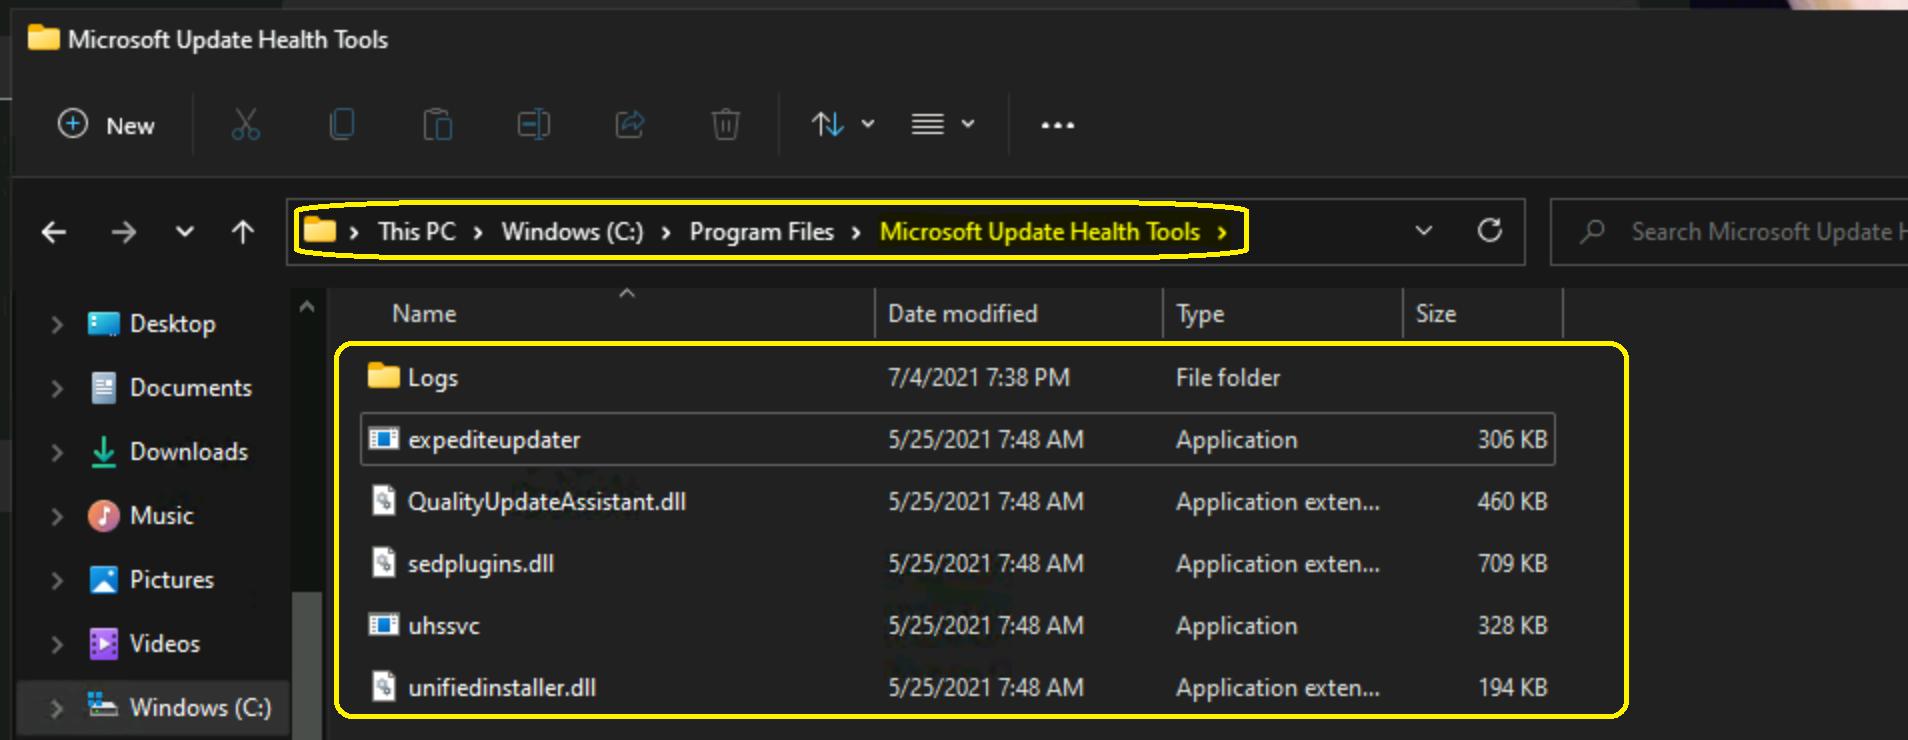Click the sedplugins.dll file icon
Screen dimensions: 1908x740
384,562
